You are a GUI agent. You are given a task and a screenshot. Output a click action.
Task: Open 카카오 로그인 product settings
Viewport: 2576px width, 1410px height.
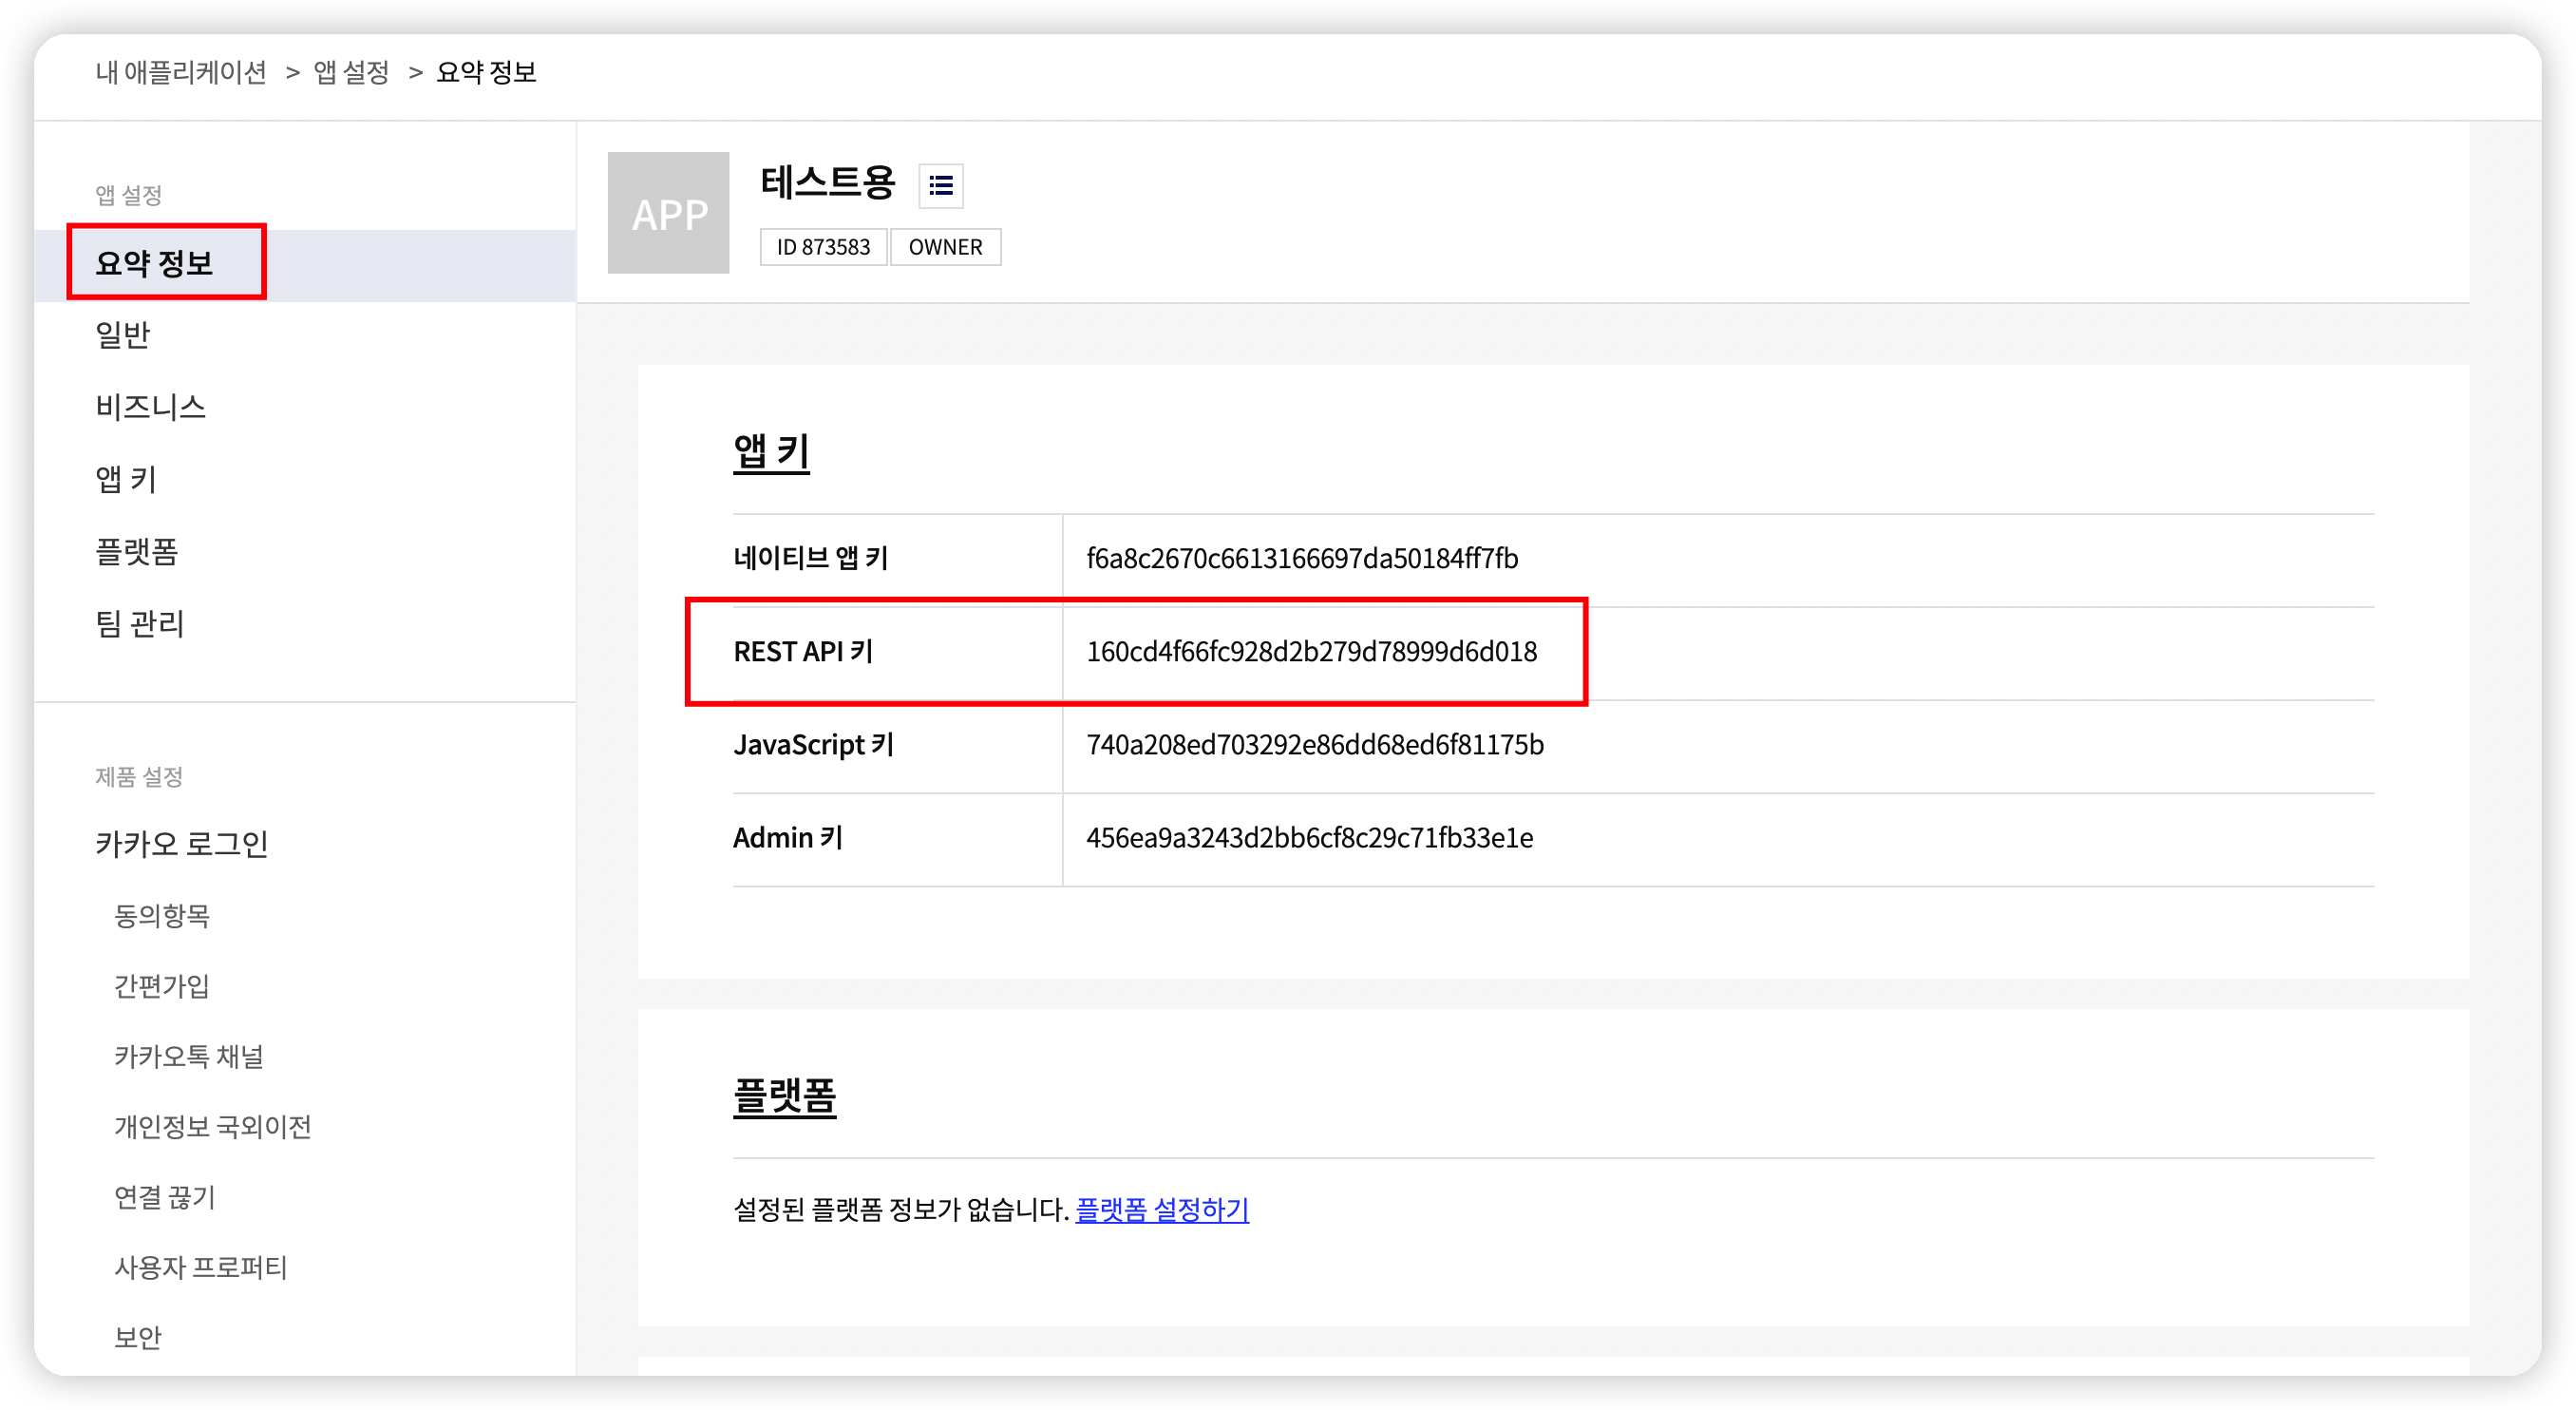tap(181, 844)
